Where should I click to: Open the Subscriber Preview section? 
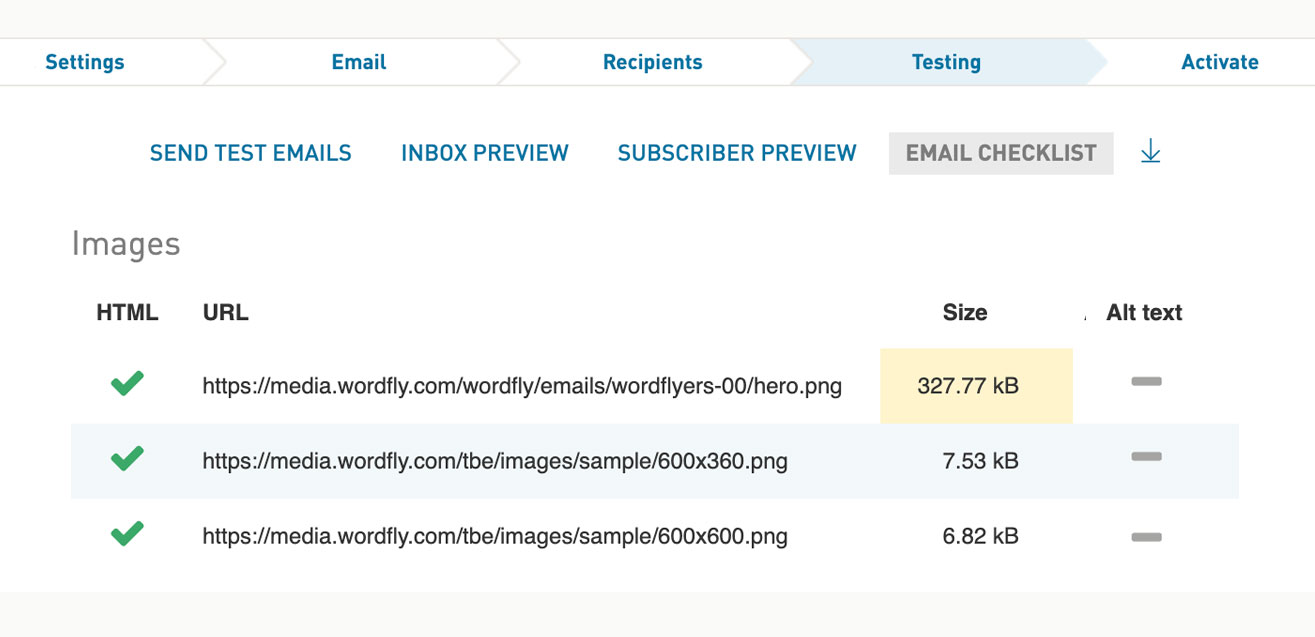pos(737,153)
